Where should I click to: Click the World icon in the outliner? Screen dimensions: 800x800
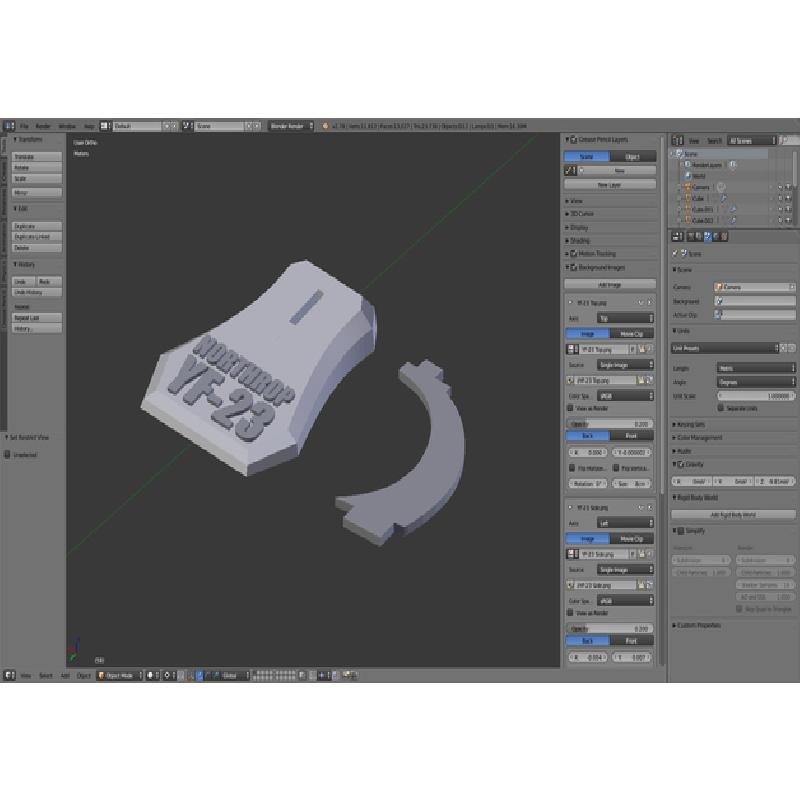[x=688, y=176]
